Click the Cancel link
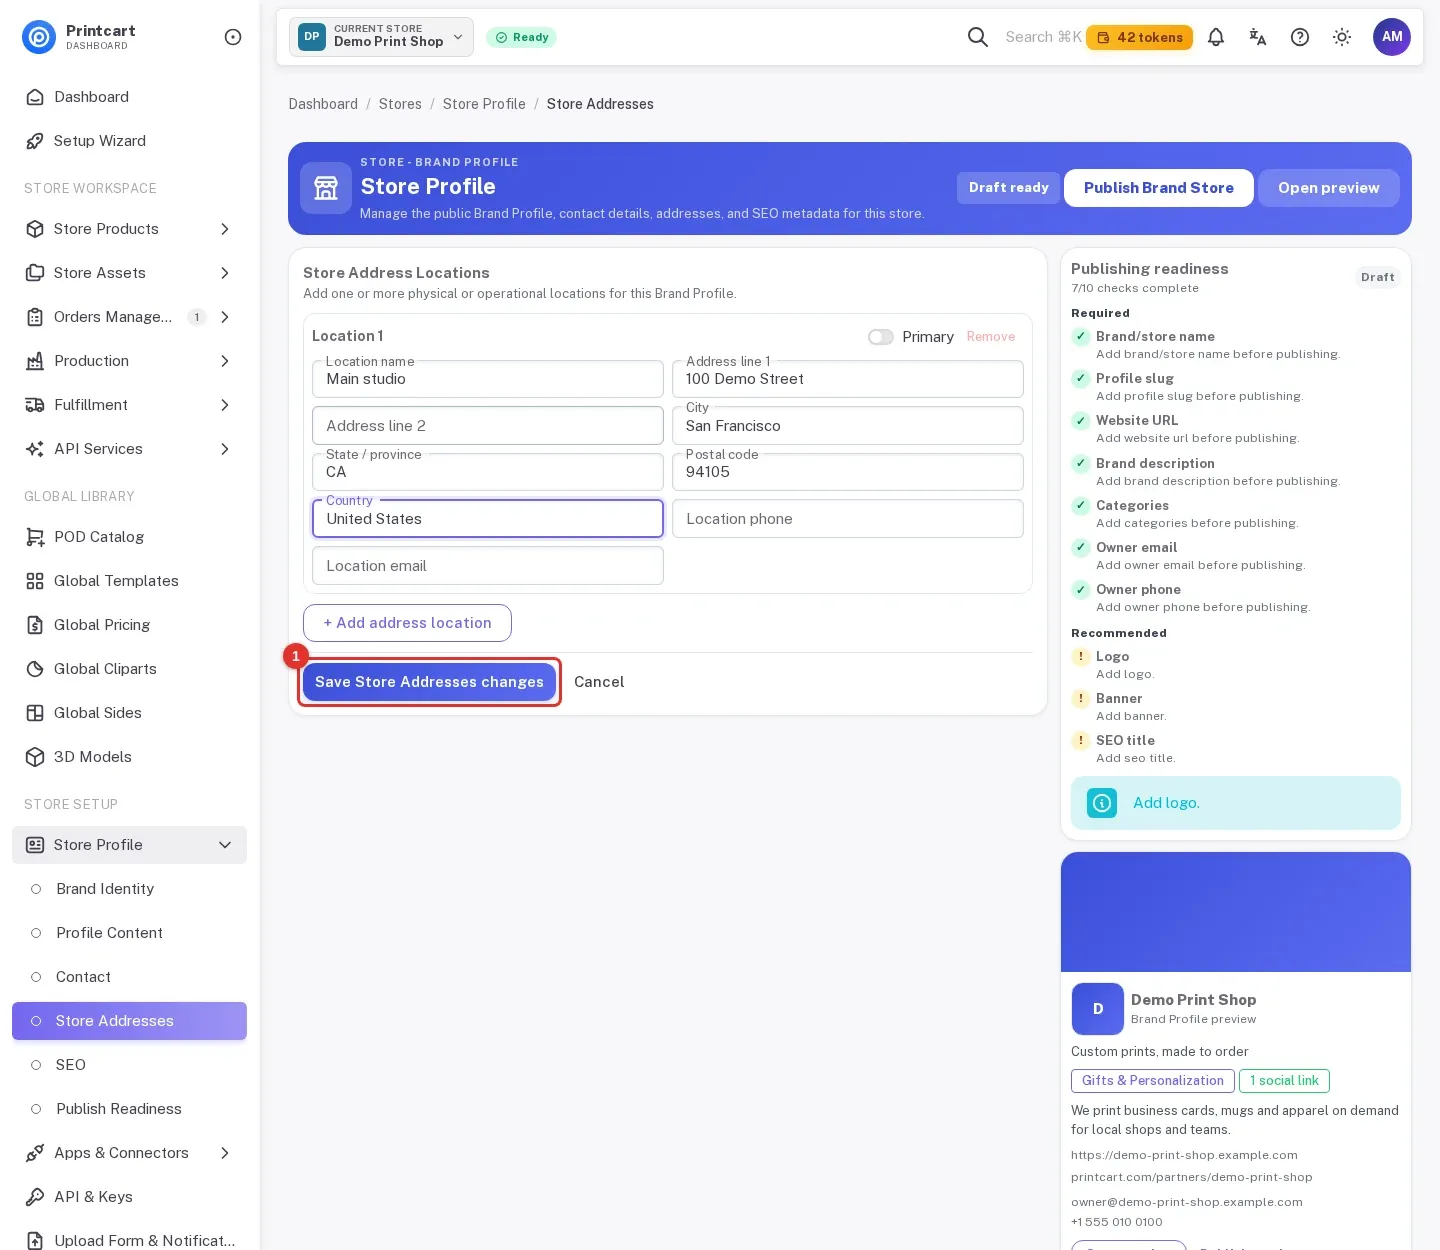1440x1250 pixels. coord(599,682)
